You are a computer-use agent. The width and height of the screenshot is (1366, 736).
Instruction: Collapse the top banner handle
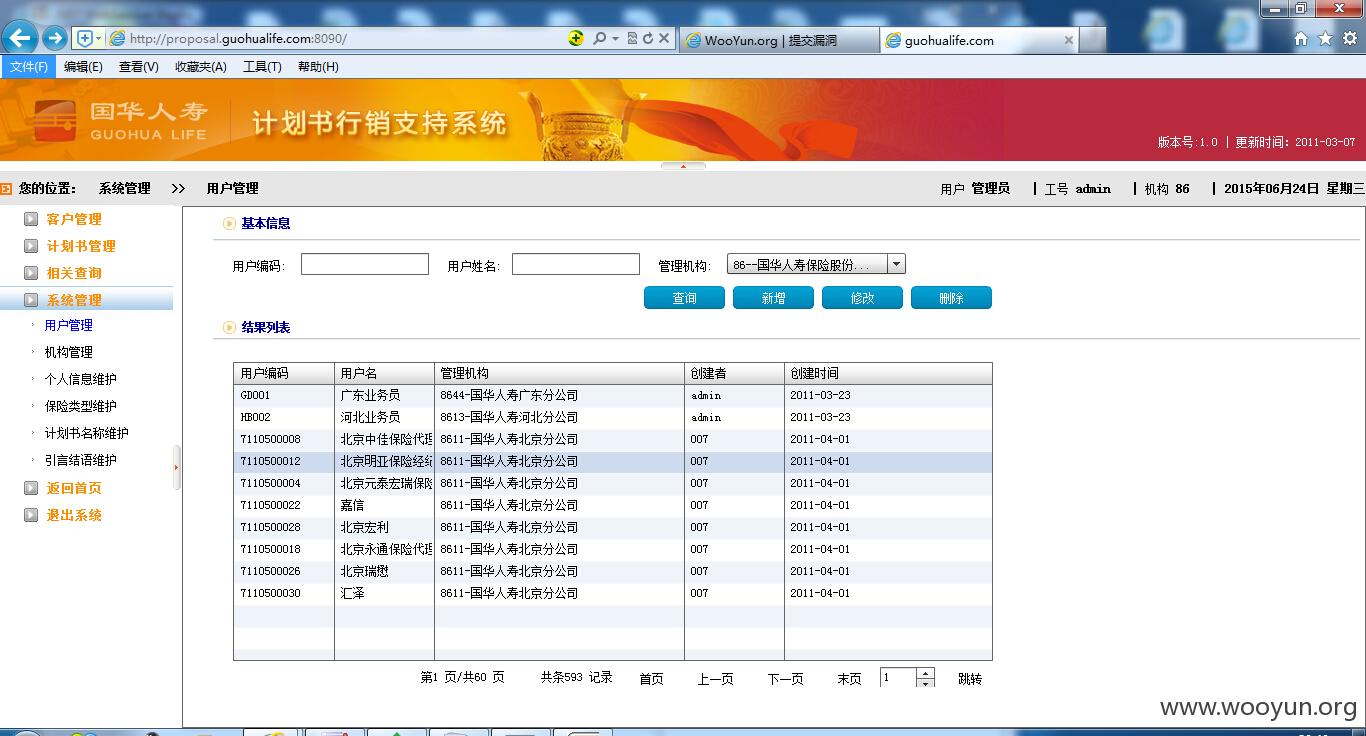[x=683, y=166]
